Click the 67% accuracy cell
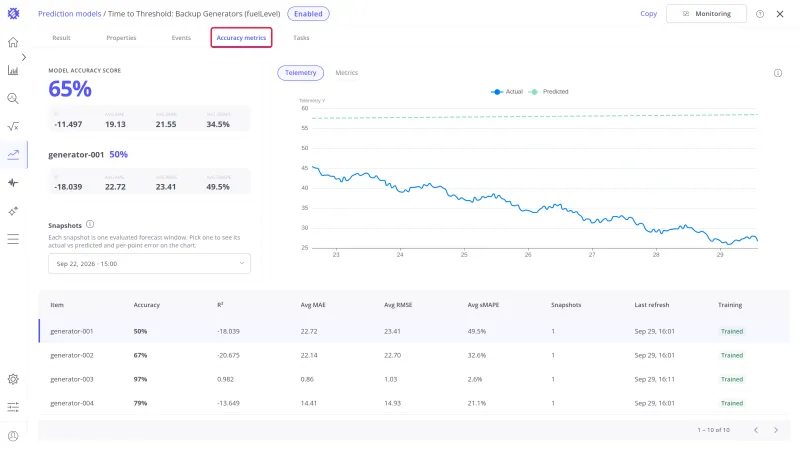 pos(140,355)
